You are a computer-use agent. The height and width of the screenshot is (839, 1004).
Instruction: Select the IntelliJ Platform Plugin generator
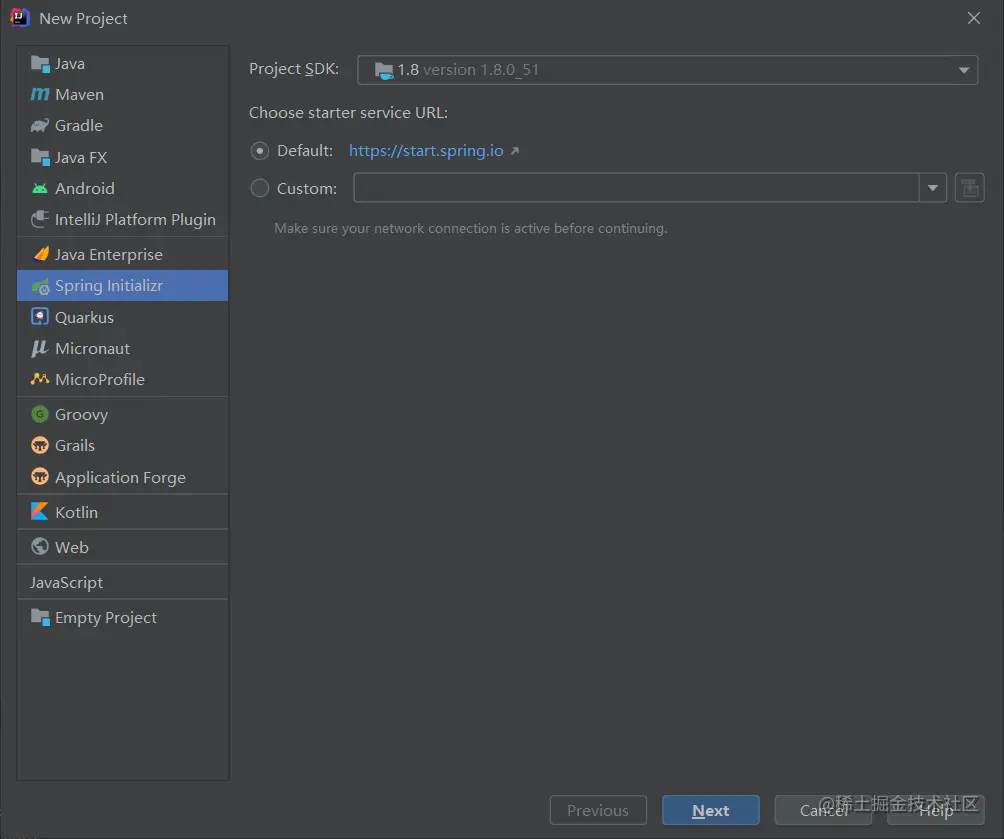click(x=135, y=219)
